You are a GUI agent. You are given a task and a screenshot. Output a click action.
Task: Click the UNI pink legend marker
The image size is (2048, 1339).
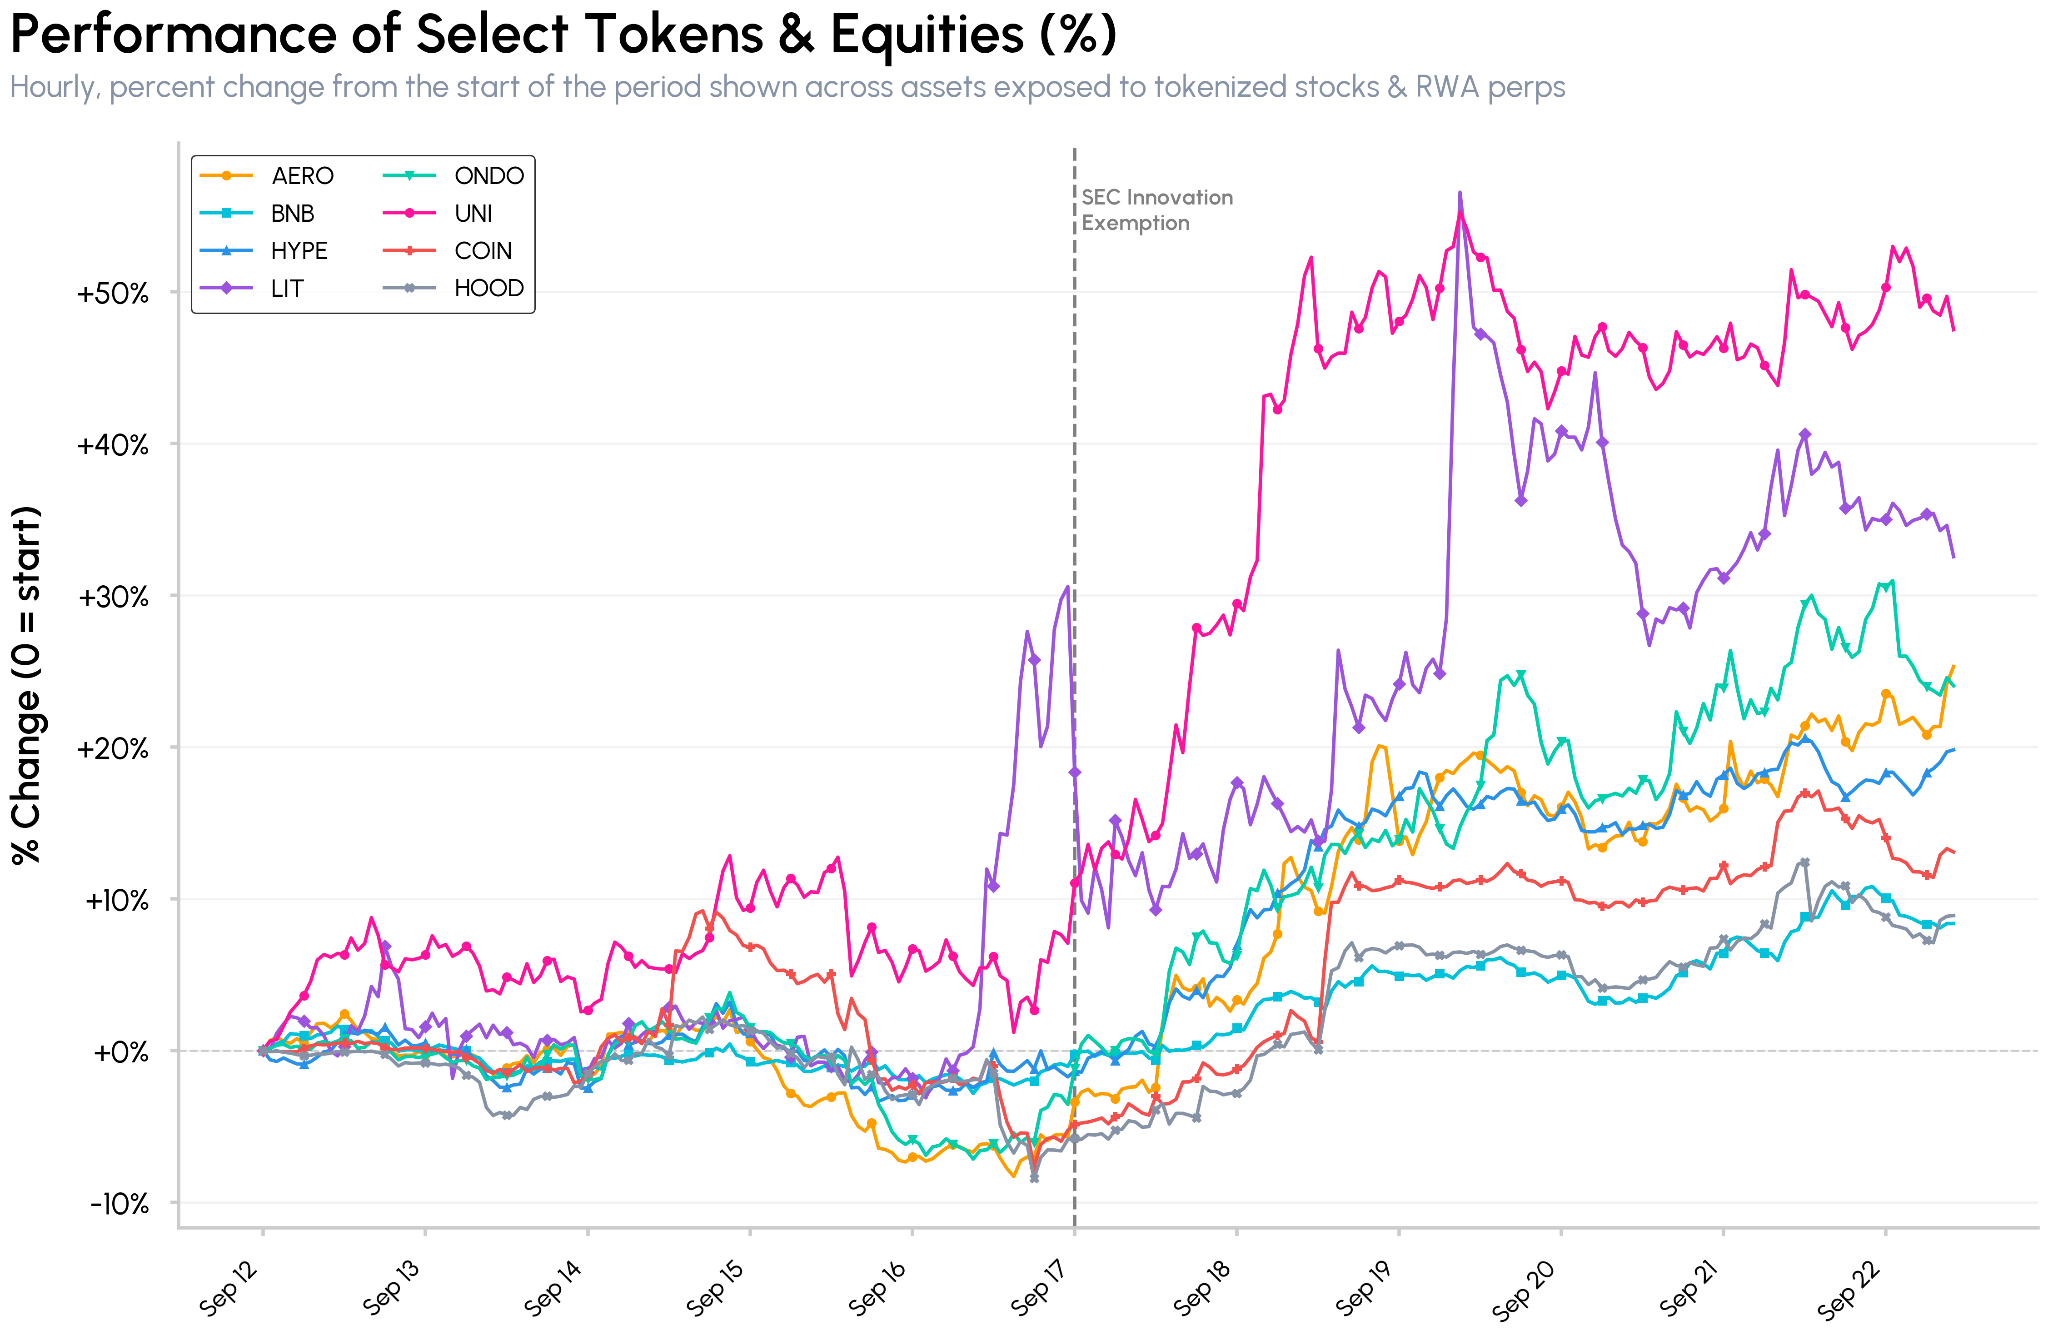410,213
